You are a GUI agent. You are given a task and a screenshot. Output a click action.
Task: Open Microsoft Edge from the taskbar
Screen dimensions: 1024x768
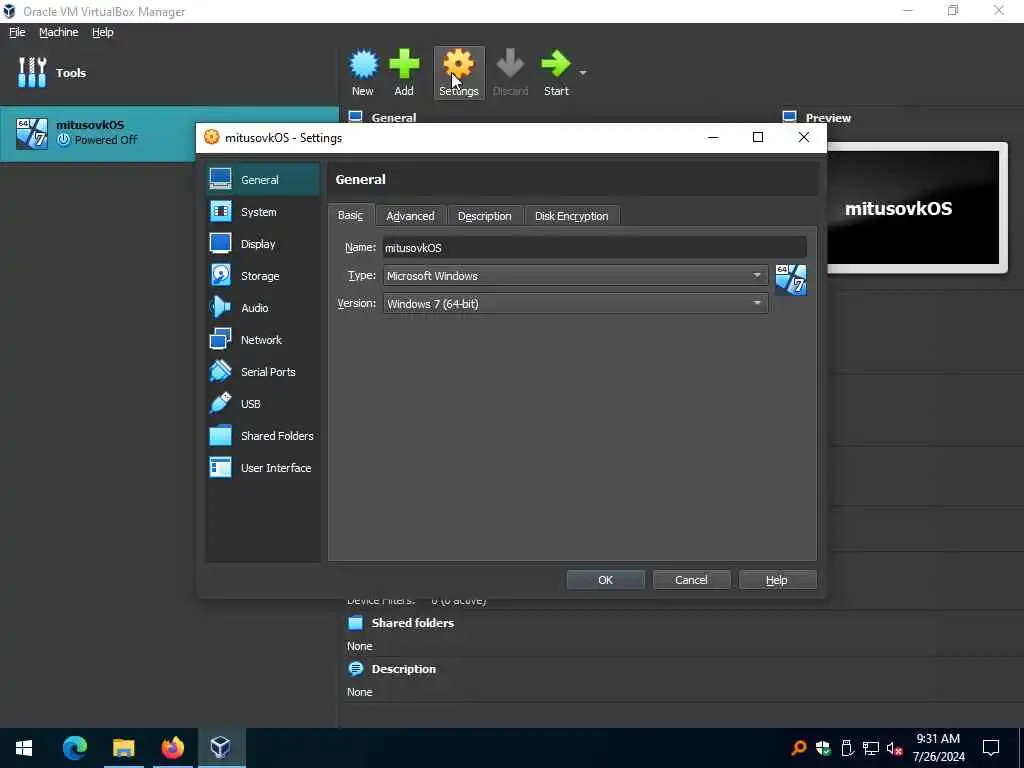pyautogui.click(x=74, y=748)
